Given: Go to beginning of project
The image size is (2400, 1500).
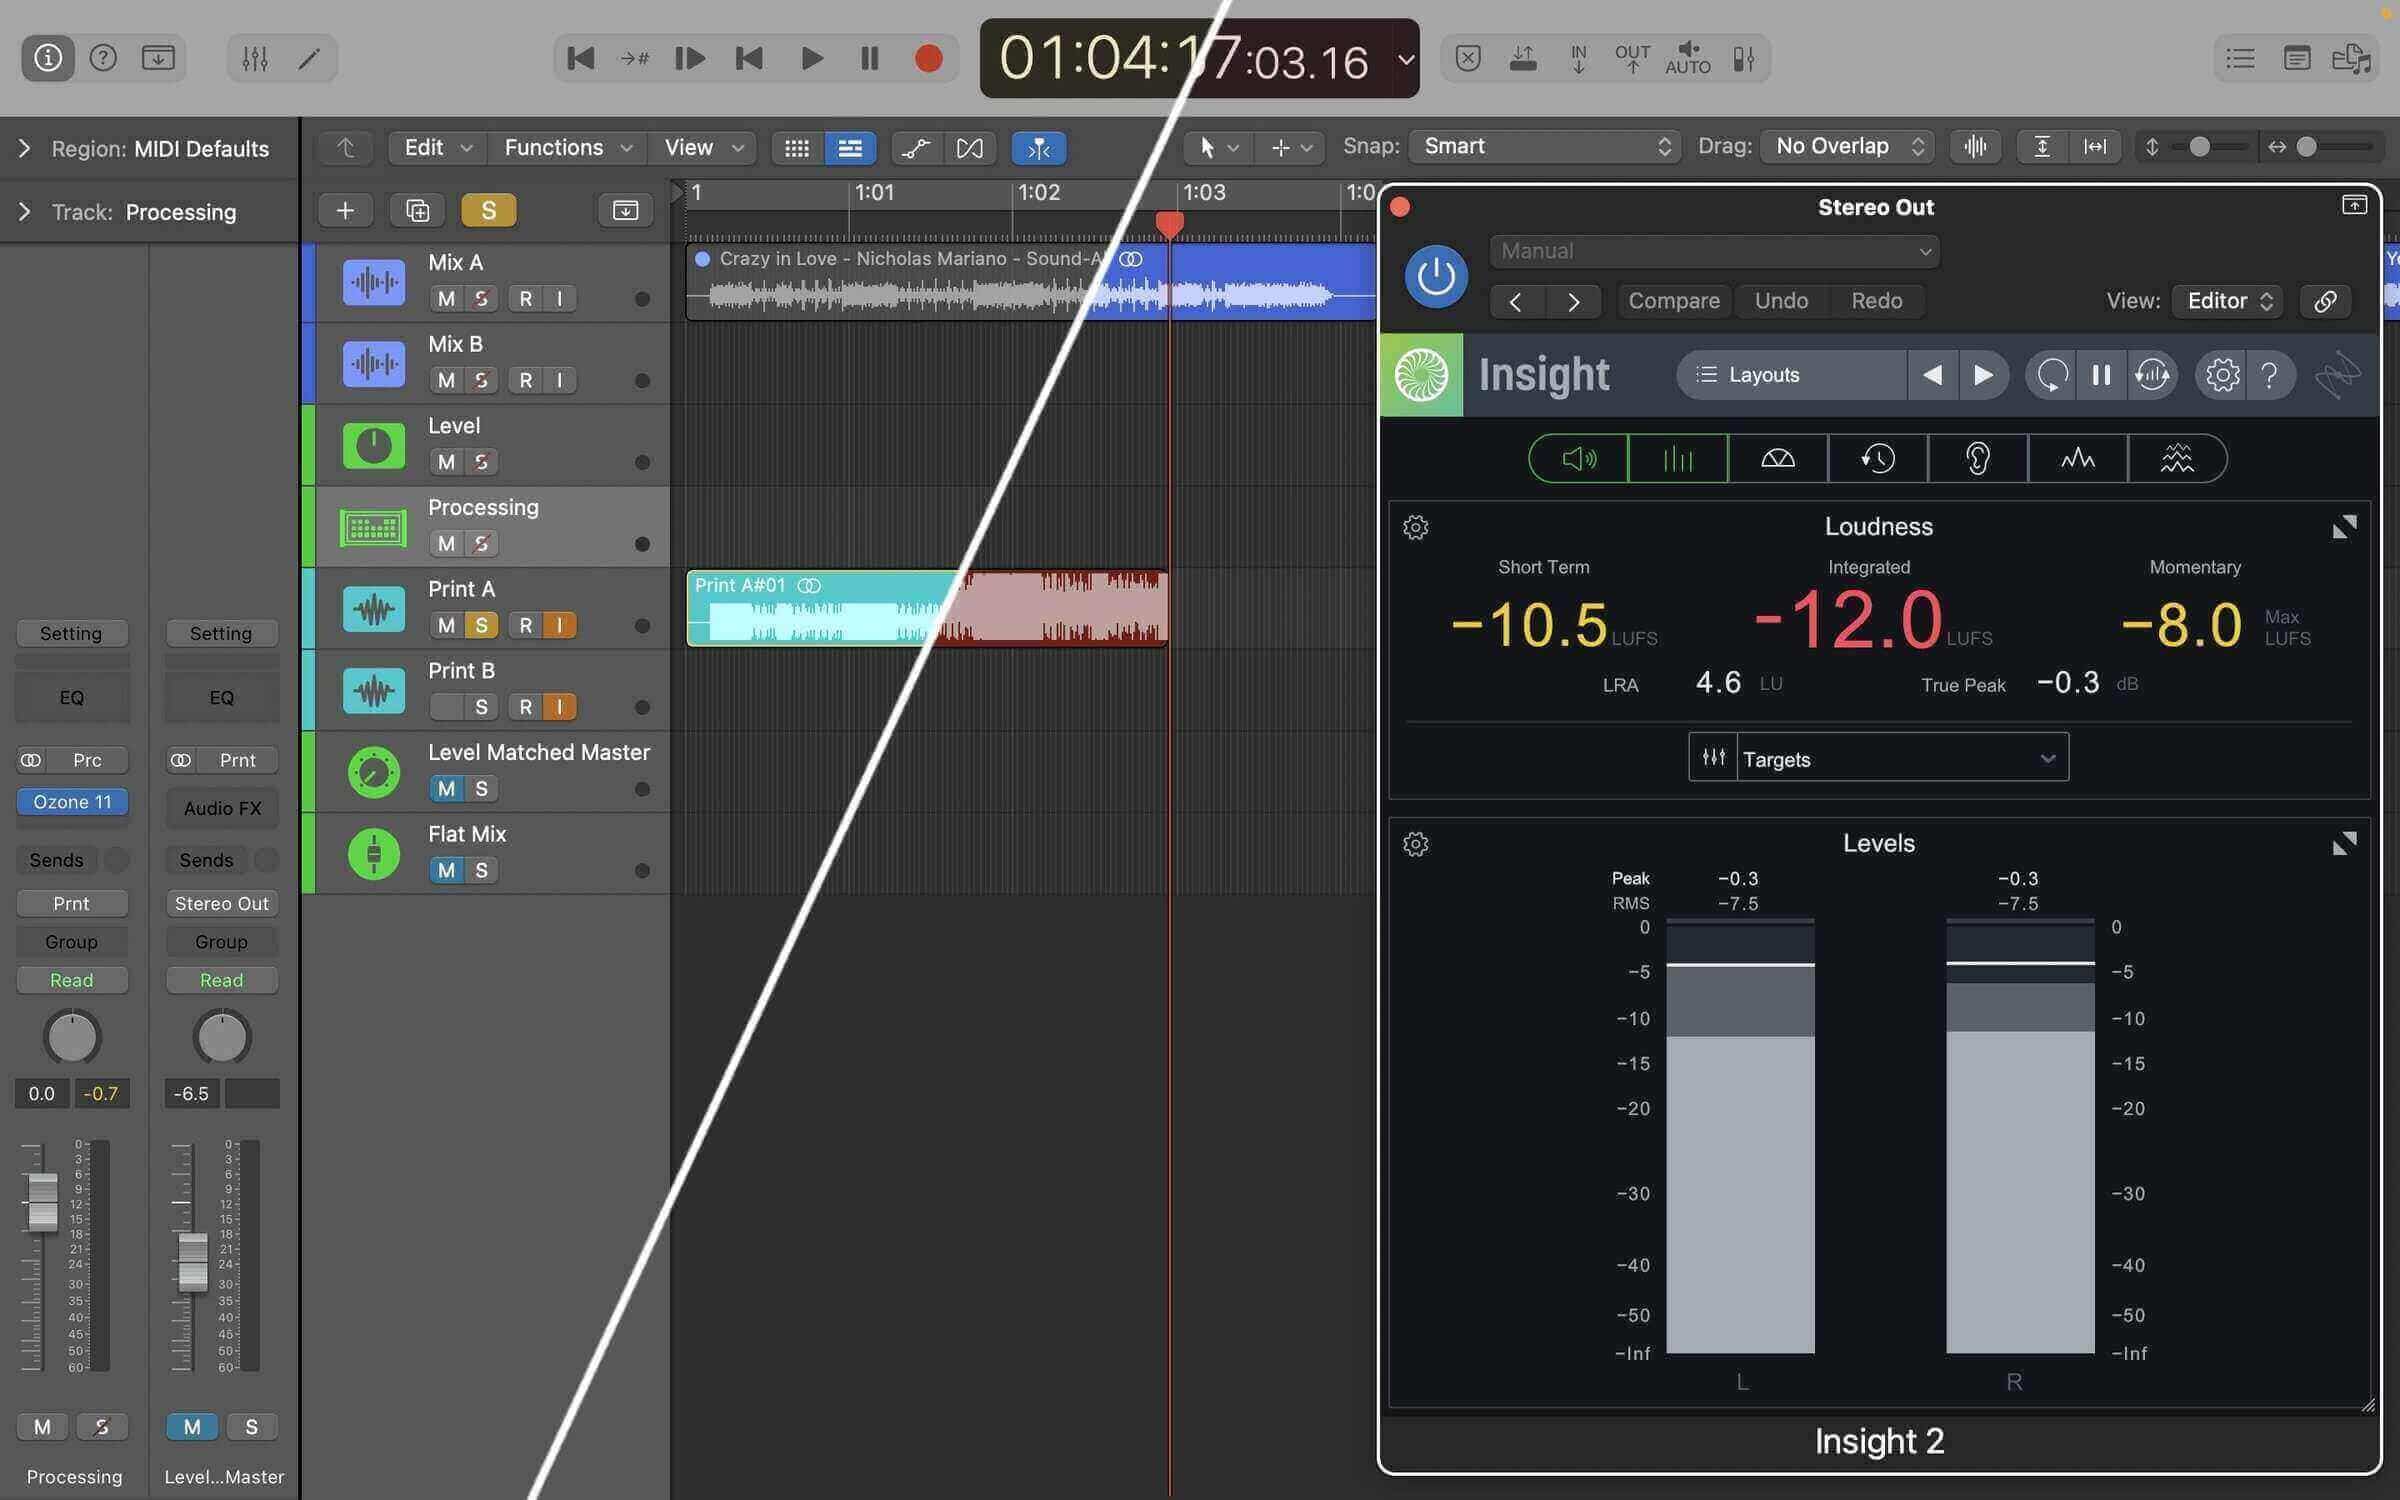Looking at the screenshot, I should 581,59.
